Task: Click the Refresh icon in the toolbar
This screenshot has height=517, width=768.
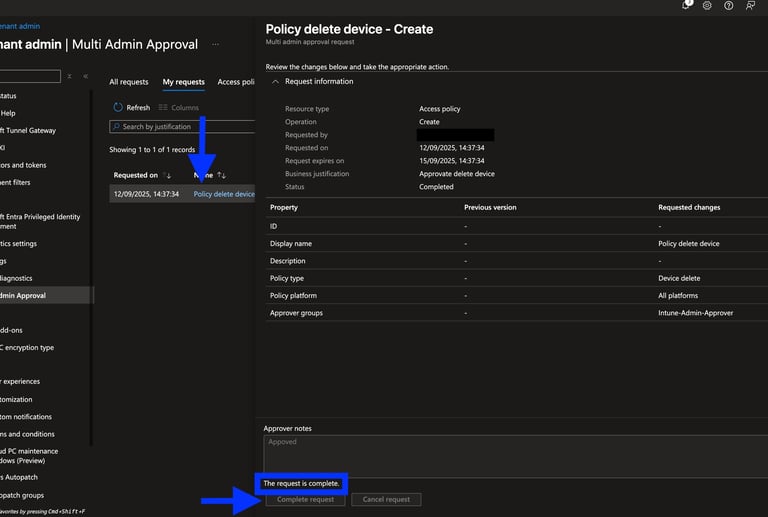Action: (118, 108)
